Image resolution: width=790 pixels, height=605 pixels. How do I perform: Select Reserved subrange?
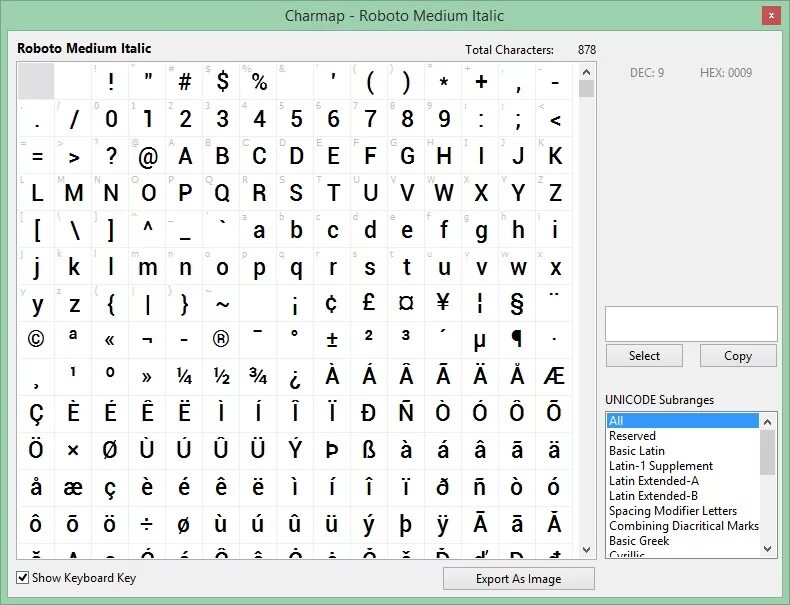[x=683, y=436]
